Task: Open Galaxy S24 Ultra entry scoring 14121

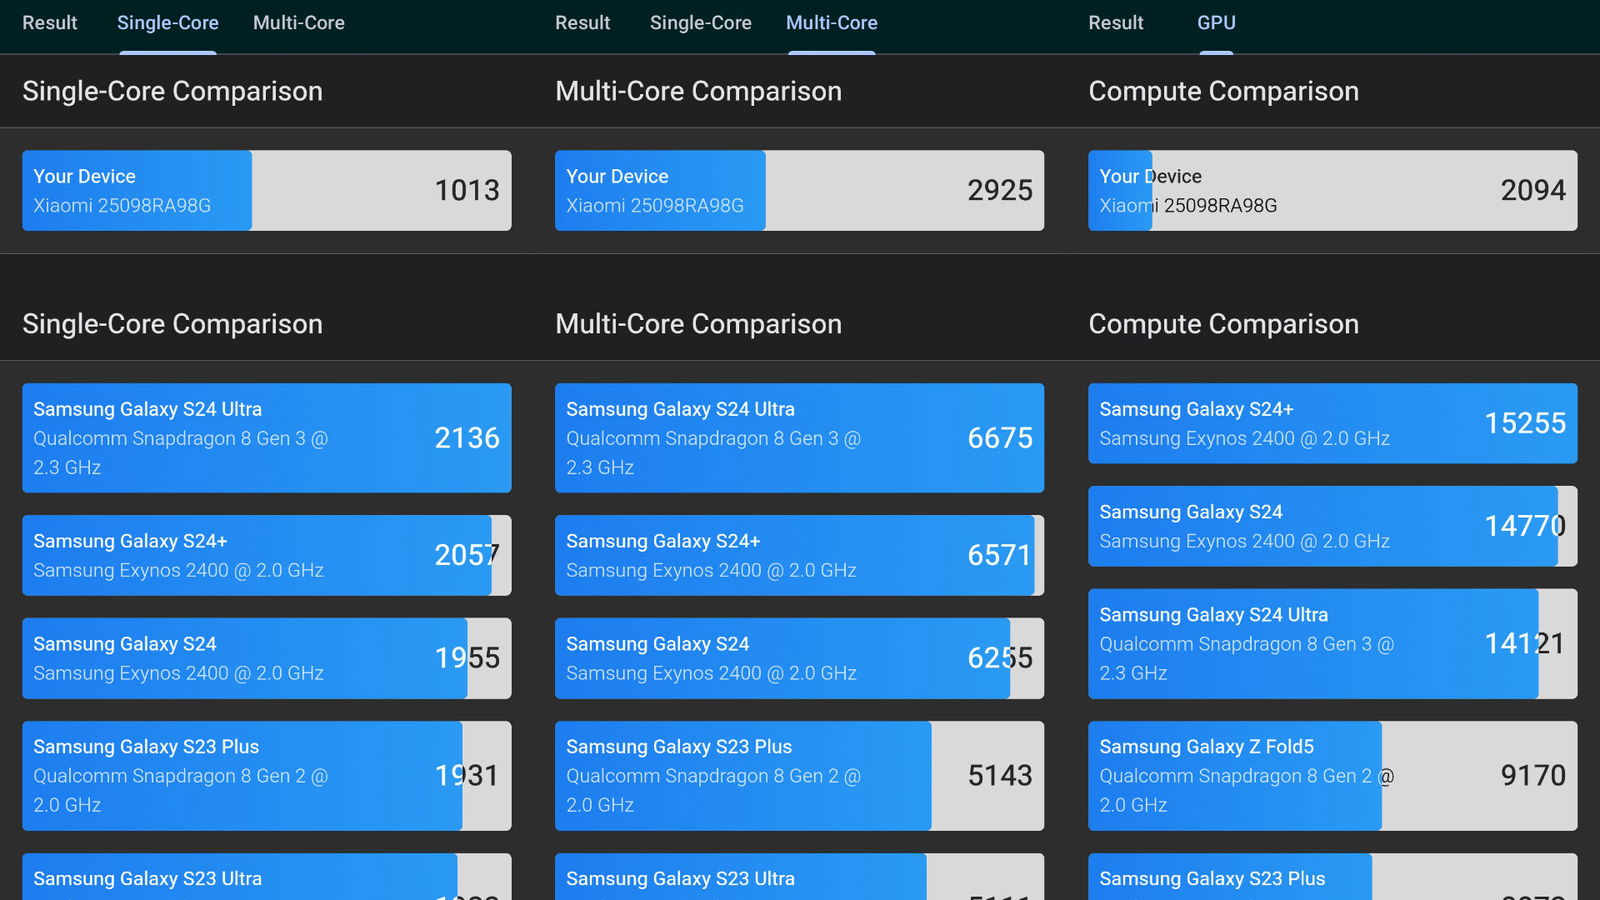Action: coord(1332,643)
